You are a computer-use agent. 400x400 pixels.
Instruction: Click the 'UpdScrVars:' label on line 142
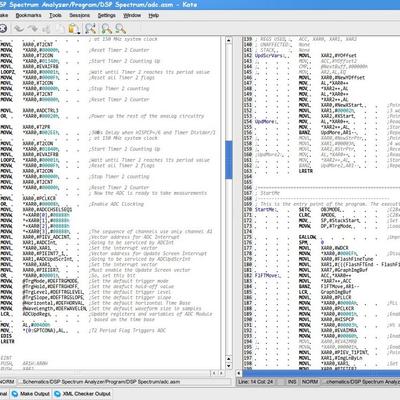tap(269, 56)
